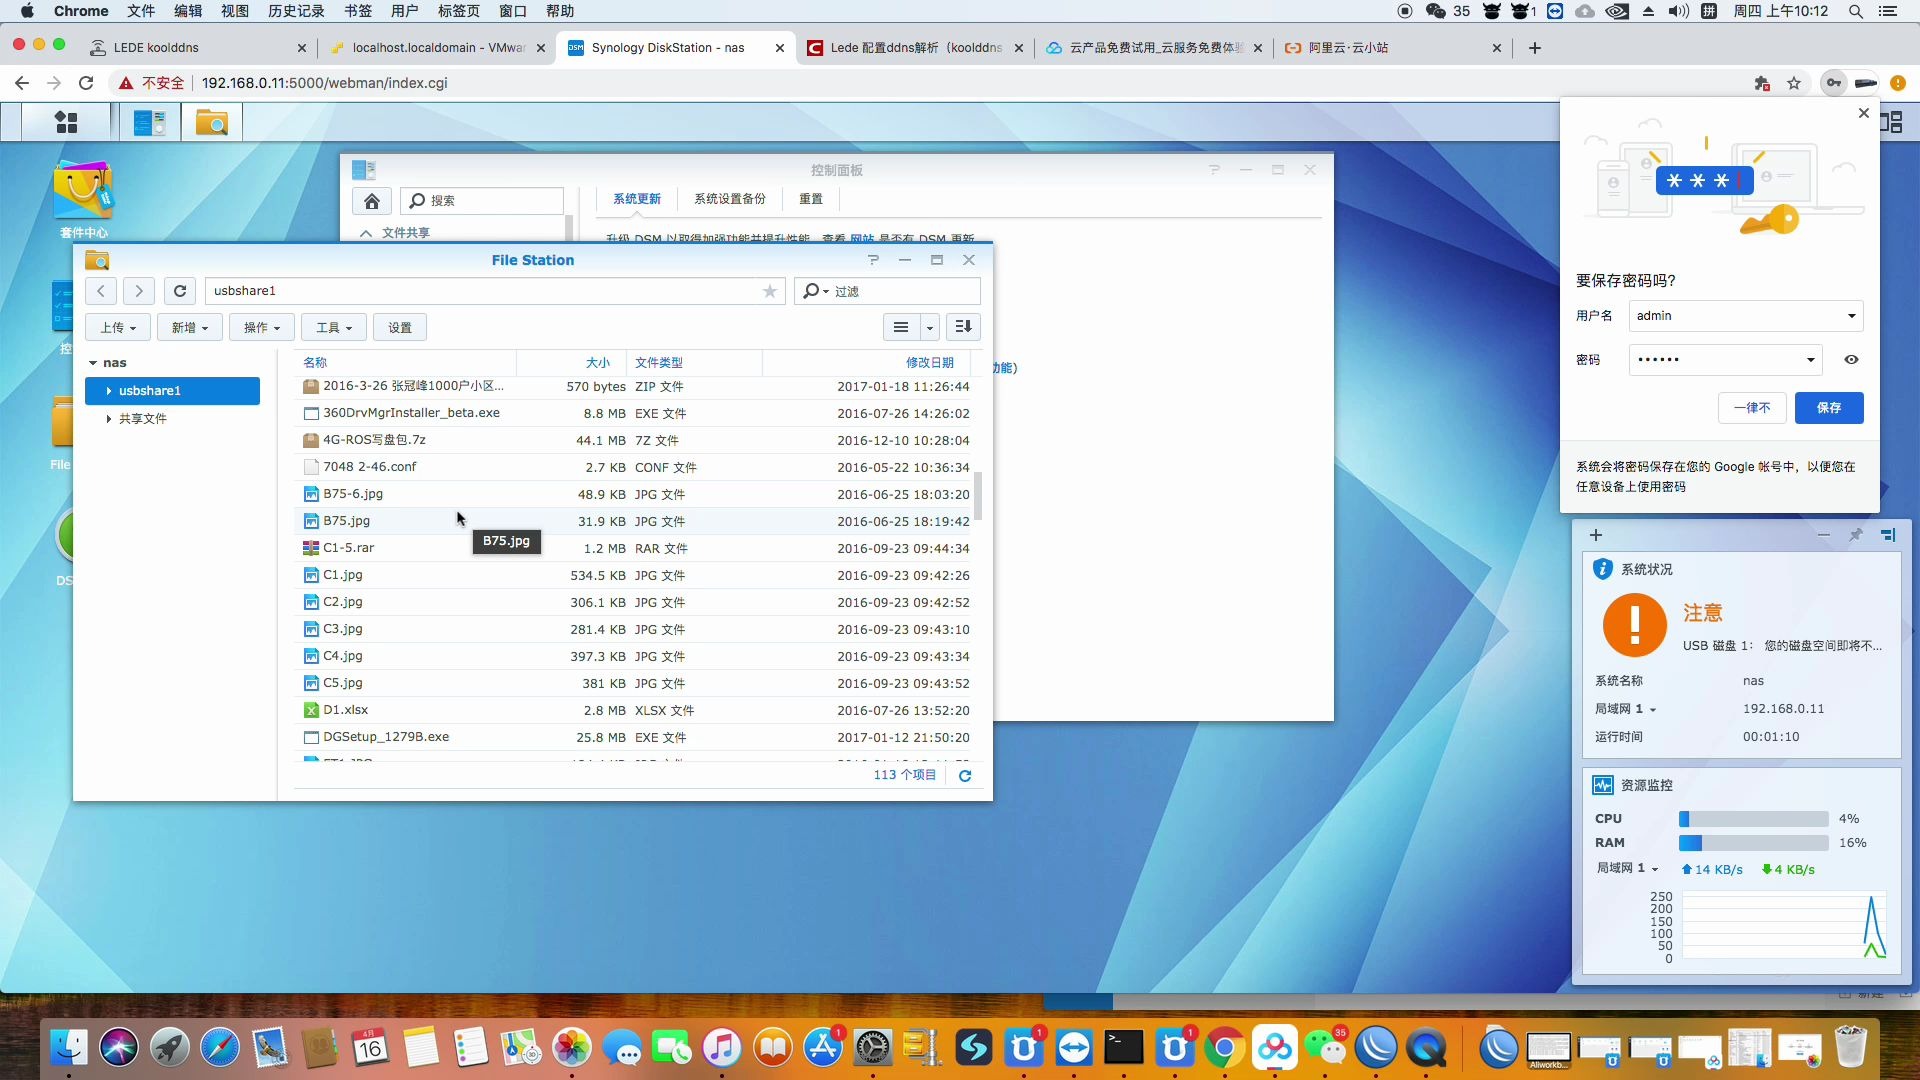The height and width of the screenshot is (1080, 1920).
Task: Open File Station sort options
Action: tap(963, 327)
